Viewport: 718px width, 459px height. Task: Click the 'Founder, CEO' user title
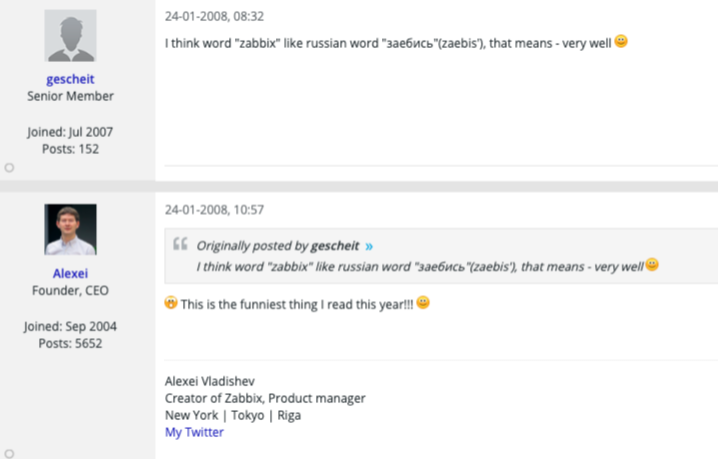[70, 290]
